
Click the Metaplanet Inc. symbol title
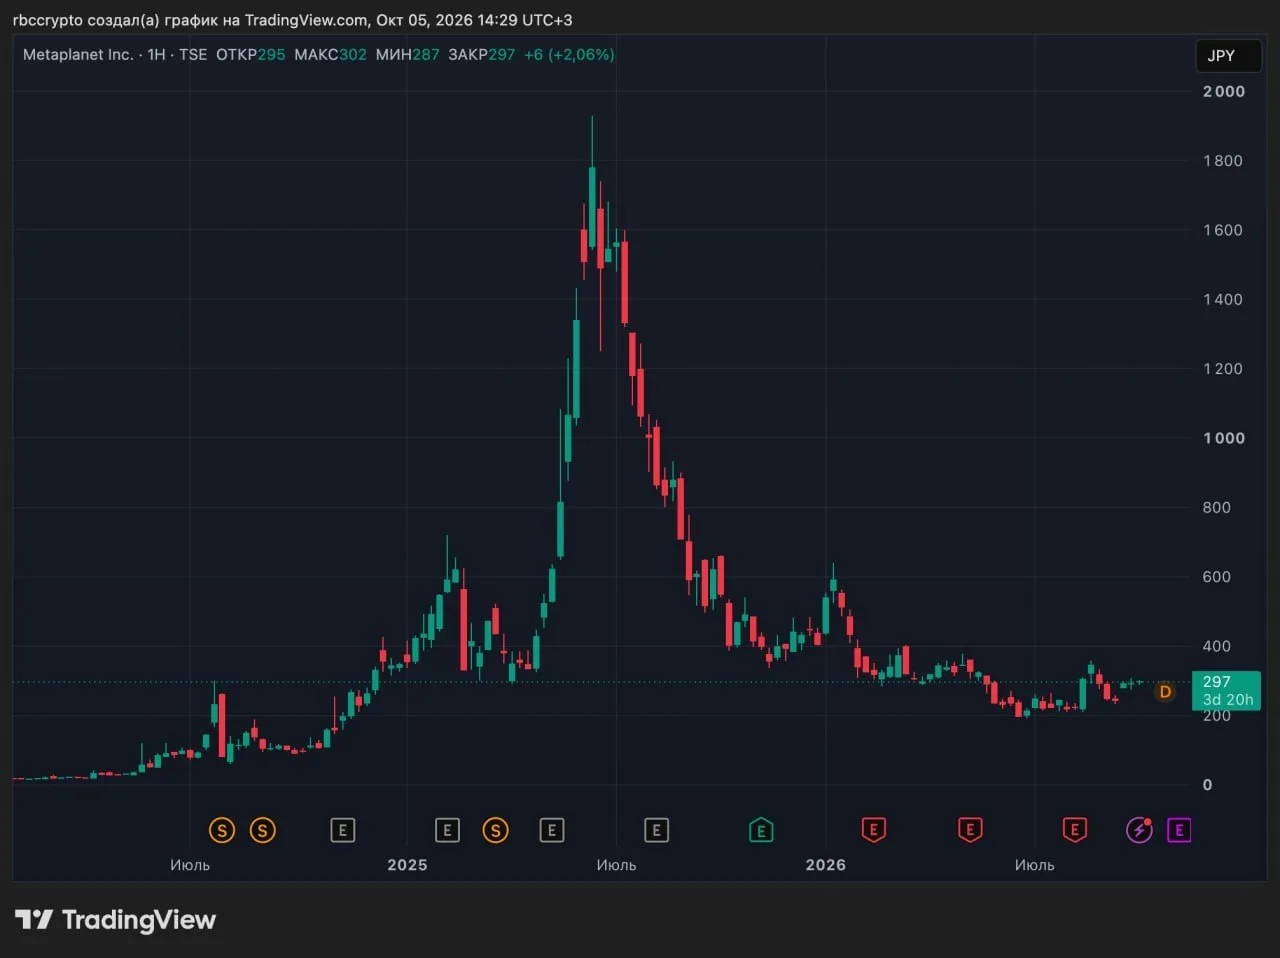[x=78, y=55]
